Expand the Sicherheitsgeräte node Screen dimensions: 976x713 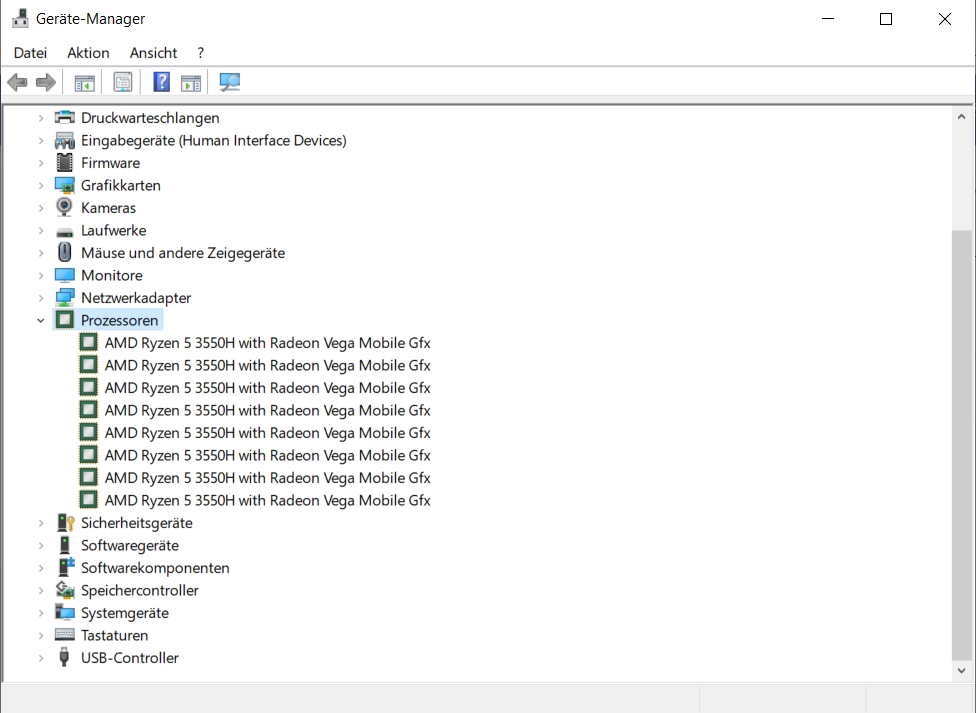[40, 523]
